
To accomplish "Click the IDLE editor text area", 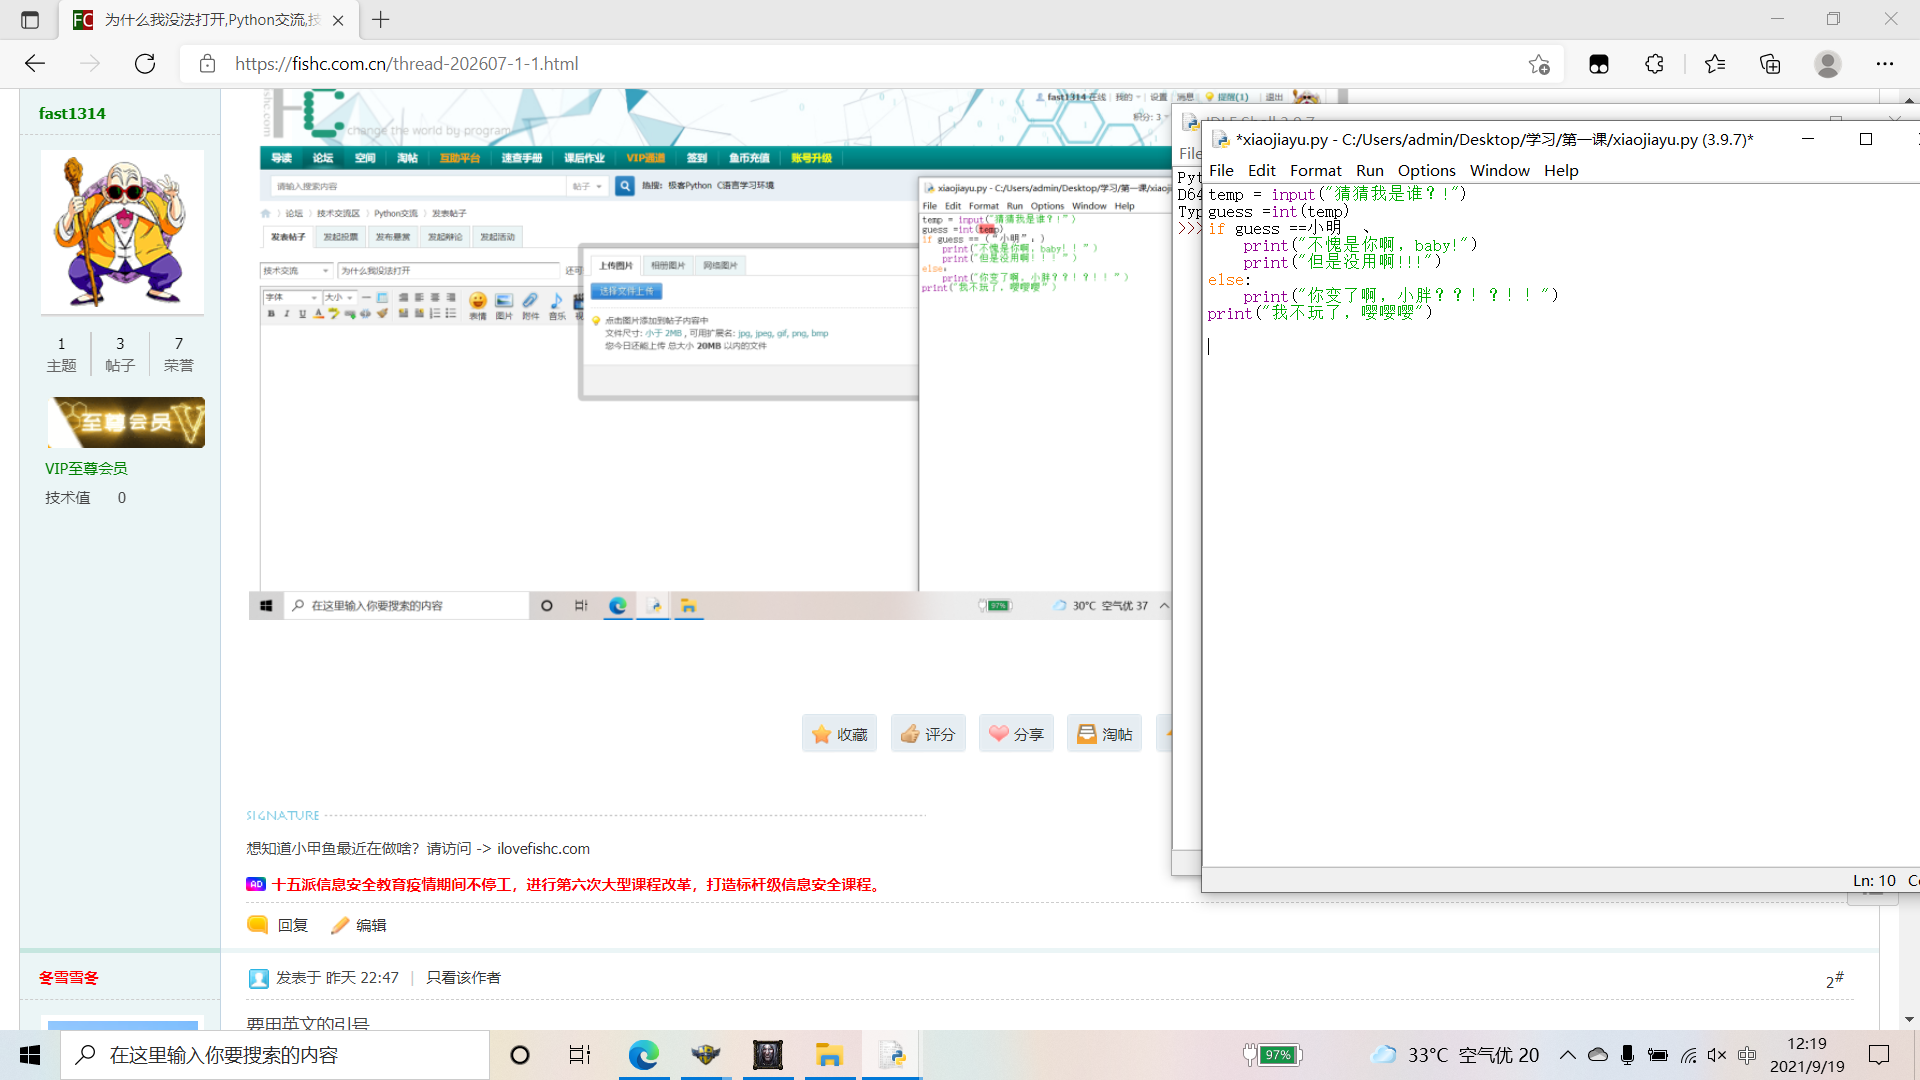I will coord(1560,525).
